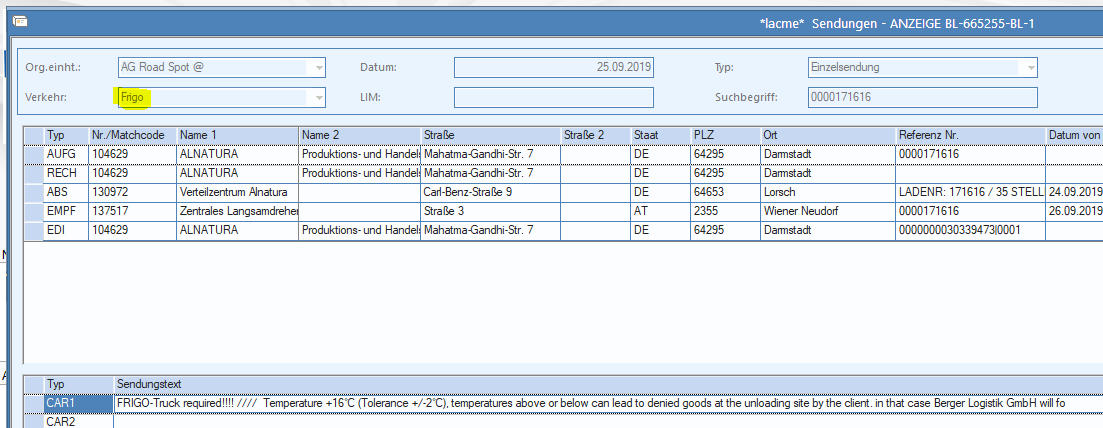Click the Ort column header

[827, 134]
